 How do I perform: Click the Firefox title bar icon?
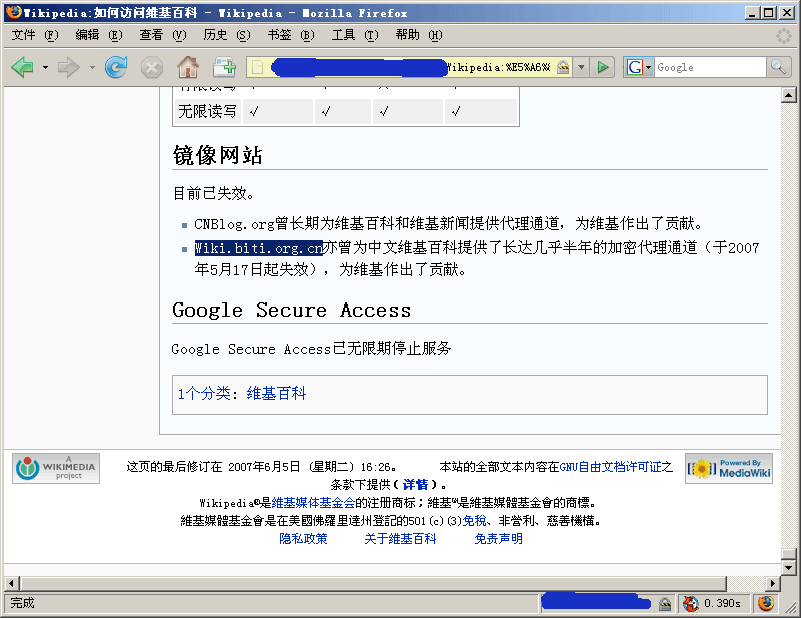click(14, 12)
